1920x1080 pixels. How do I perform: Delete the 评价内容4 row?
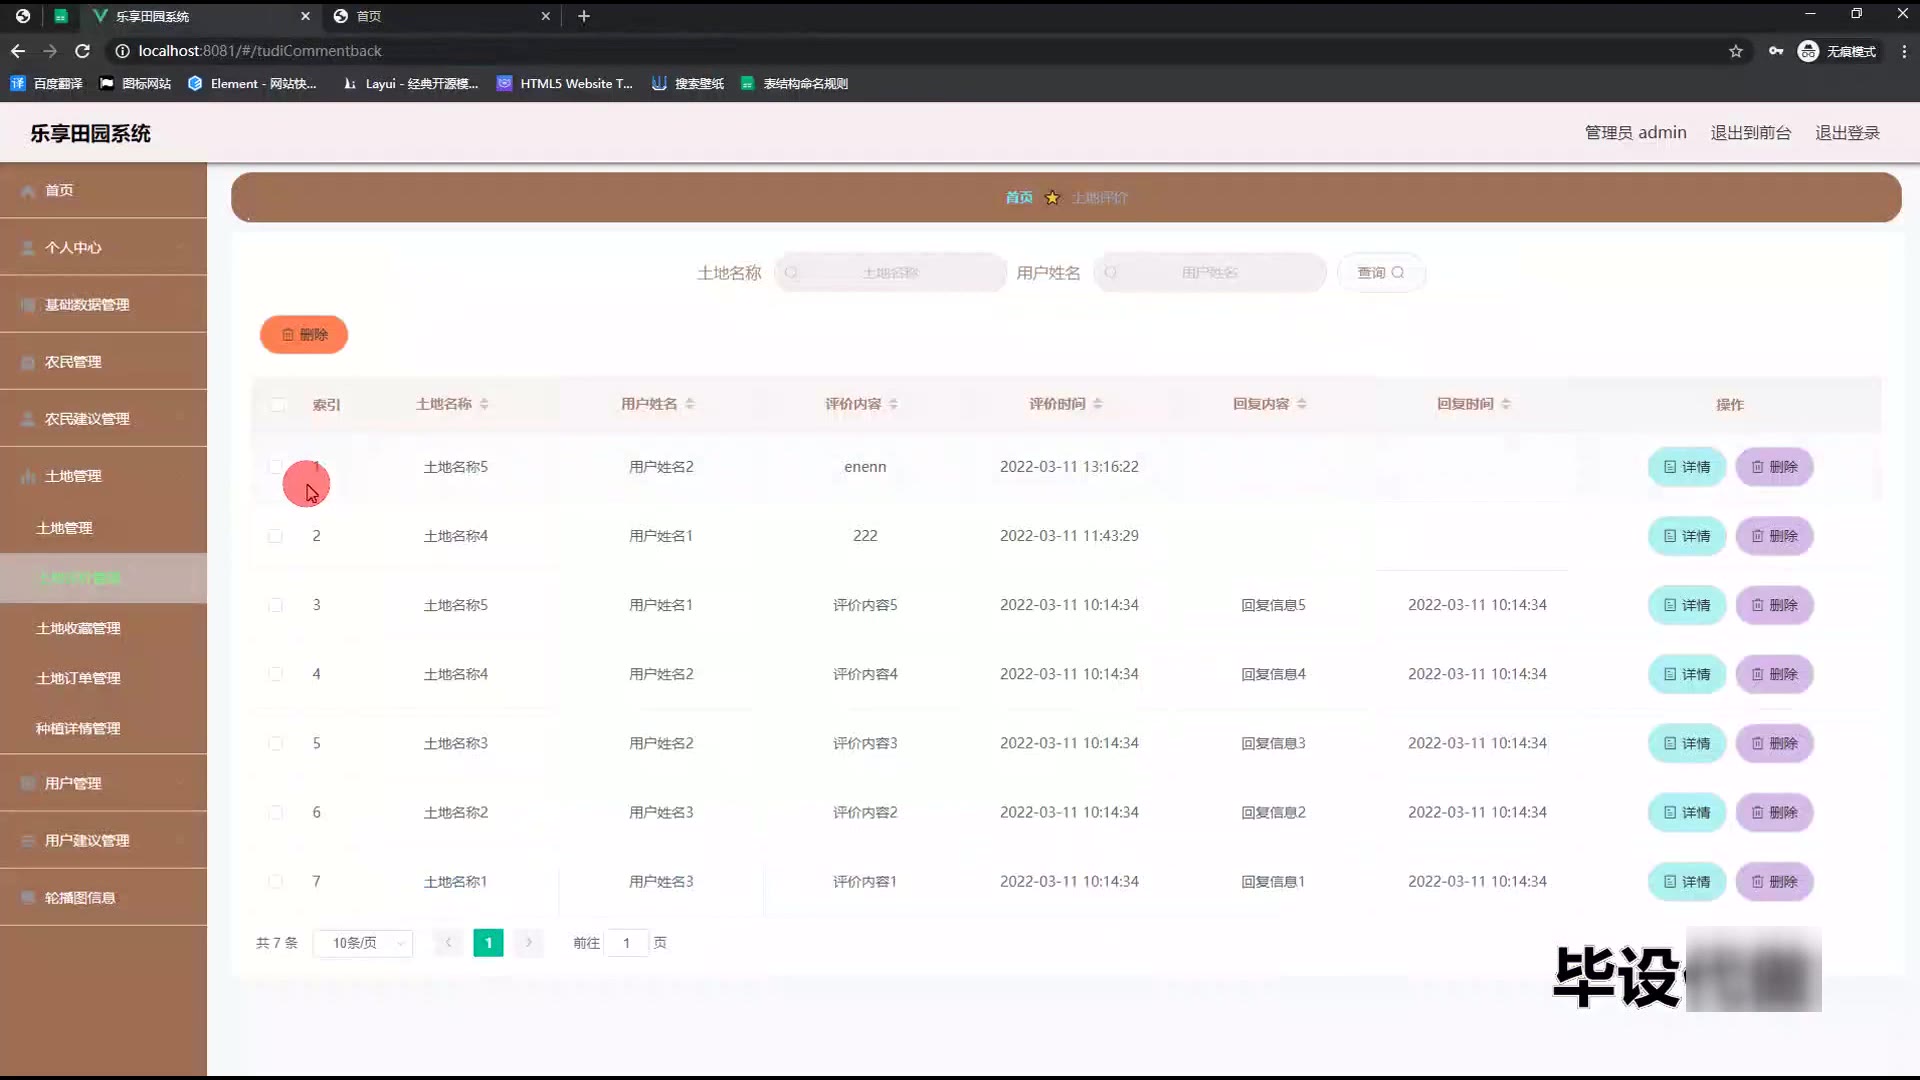click(x=1774, y=674)
